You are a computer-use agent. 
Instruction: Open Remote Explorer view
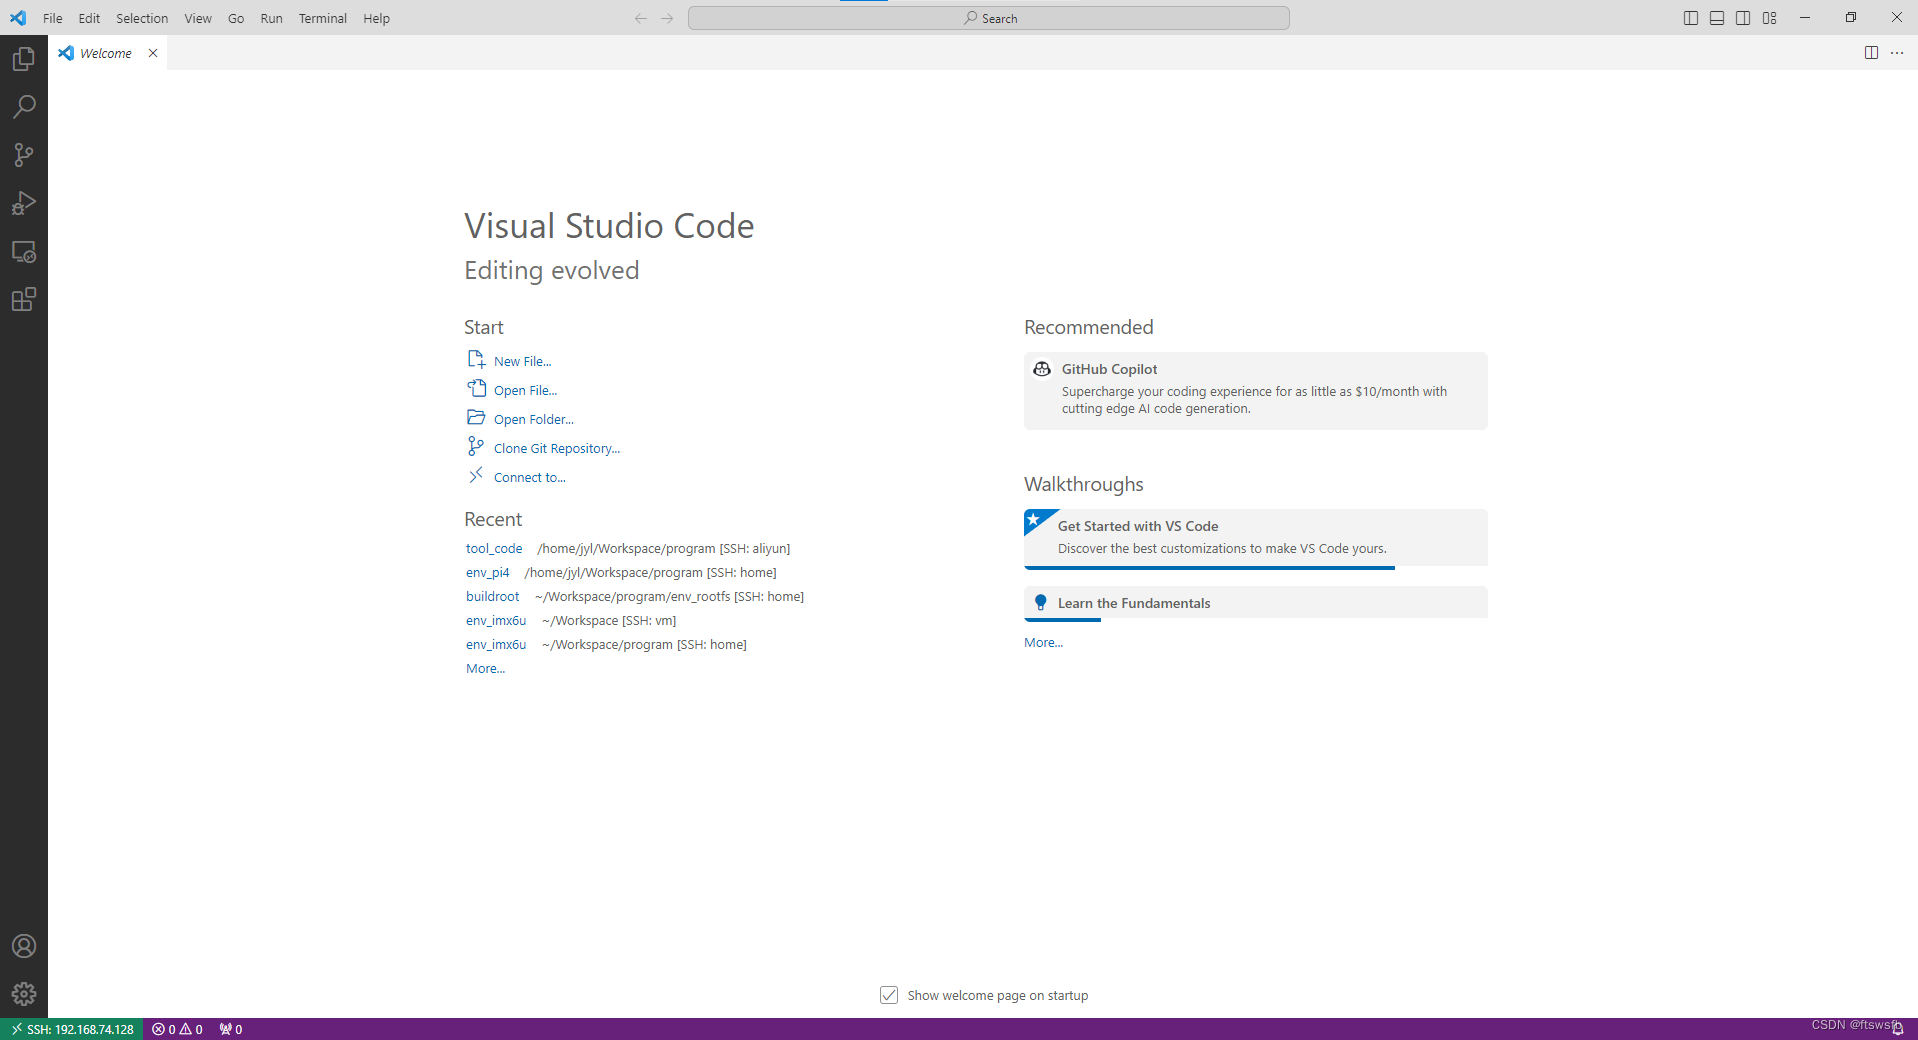pos(24,251)
